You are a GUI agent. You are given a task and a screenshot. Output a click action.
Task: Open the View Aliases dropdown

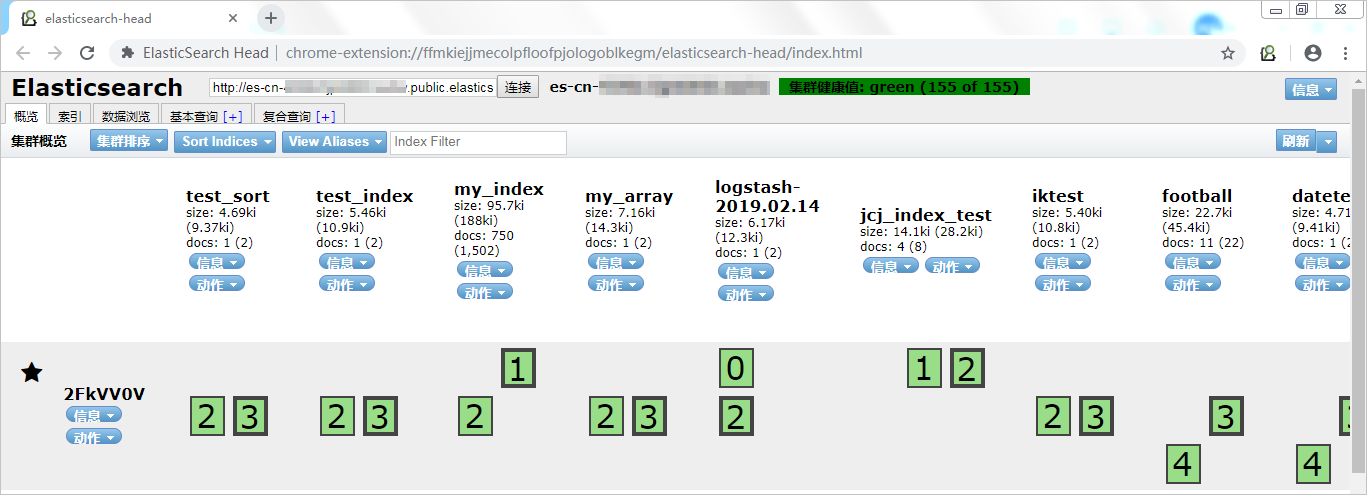click(335, 142)
